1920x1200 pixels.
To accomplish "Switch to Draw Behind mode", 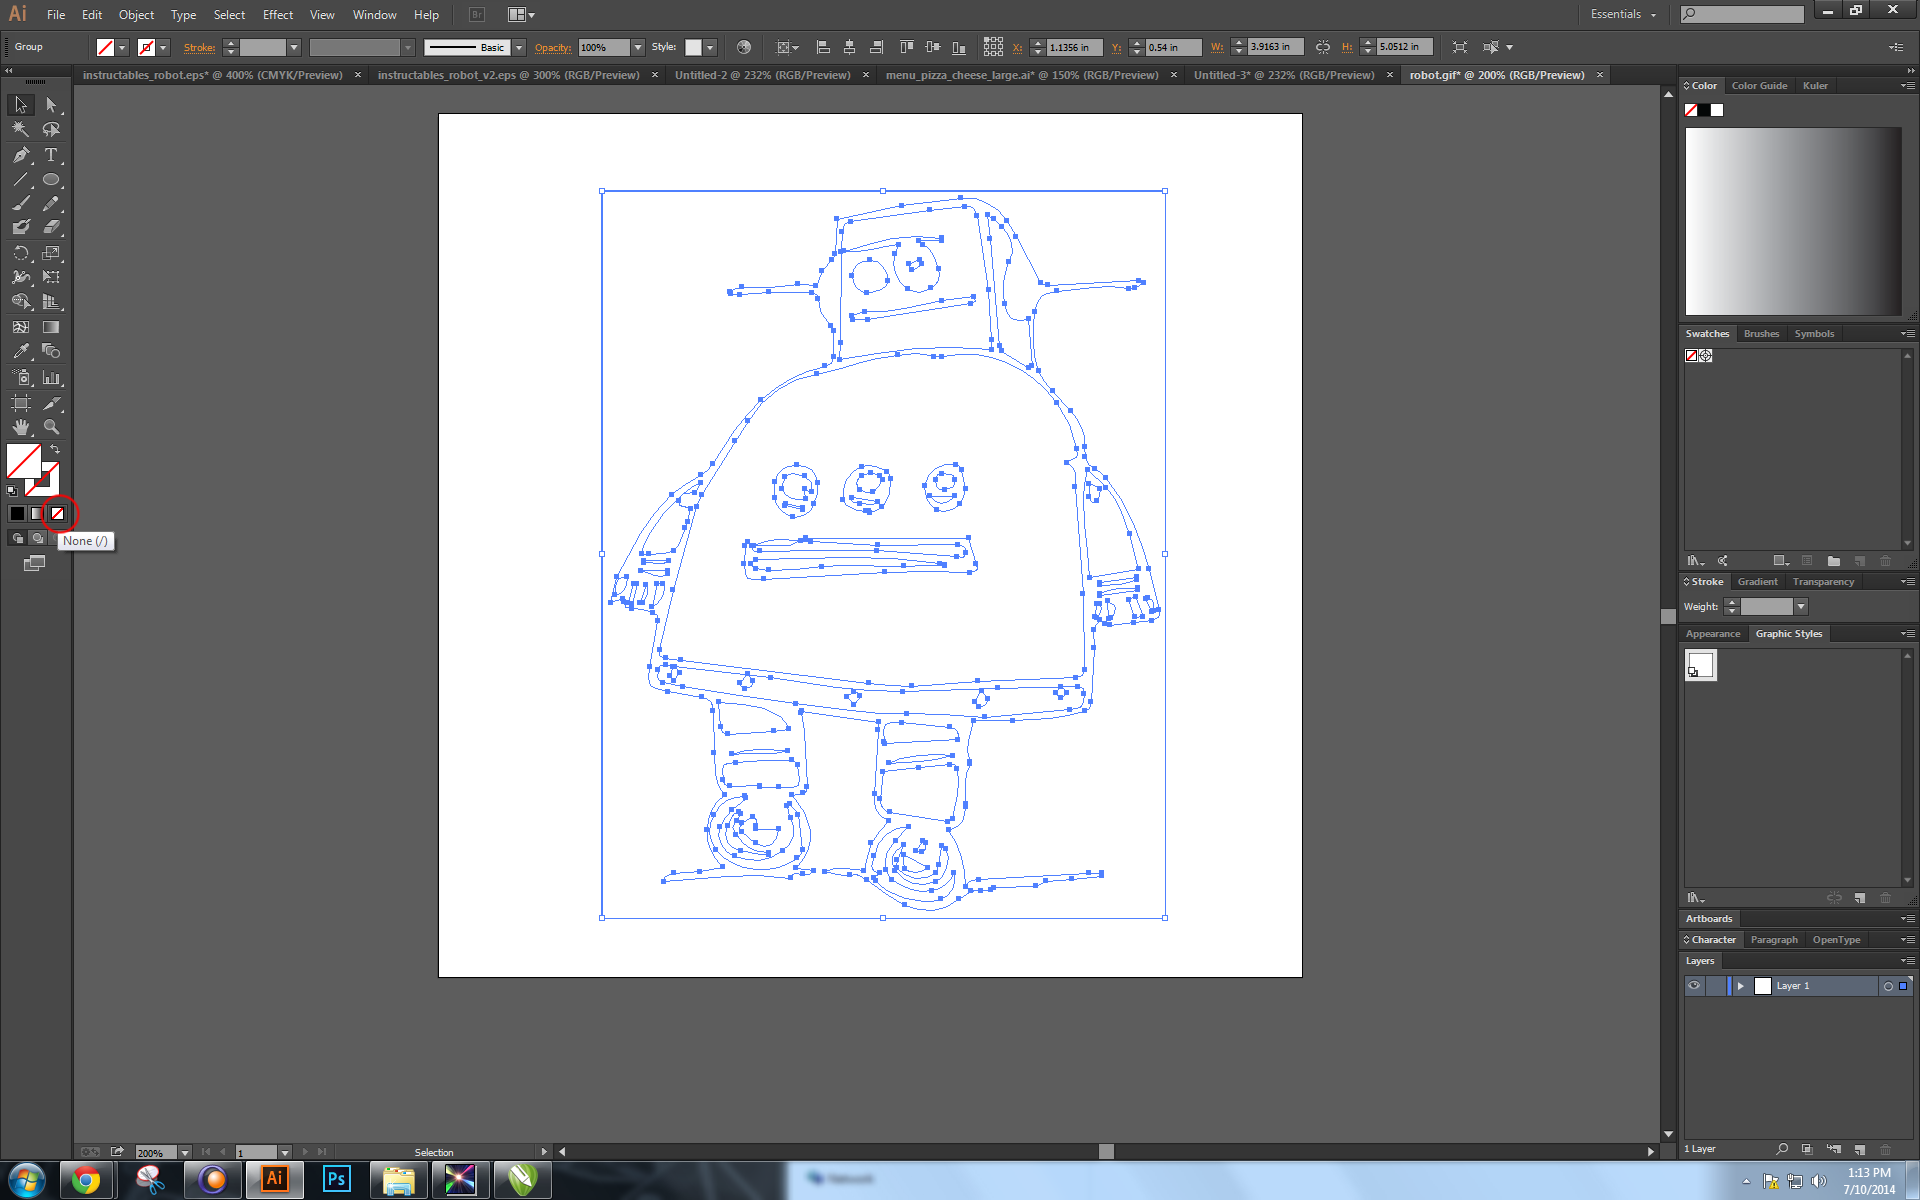I will pos(37,538).
